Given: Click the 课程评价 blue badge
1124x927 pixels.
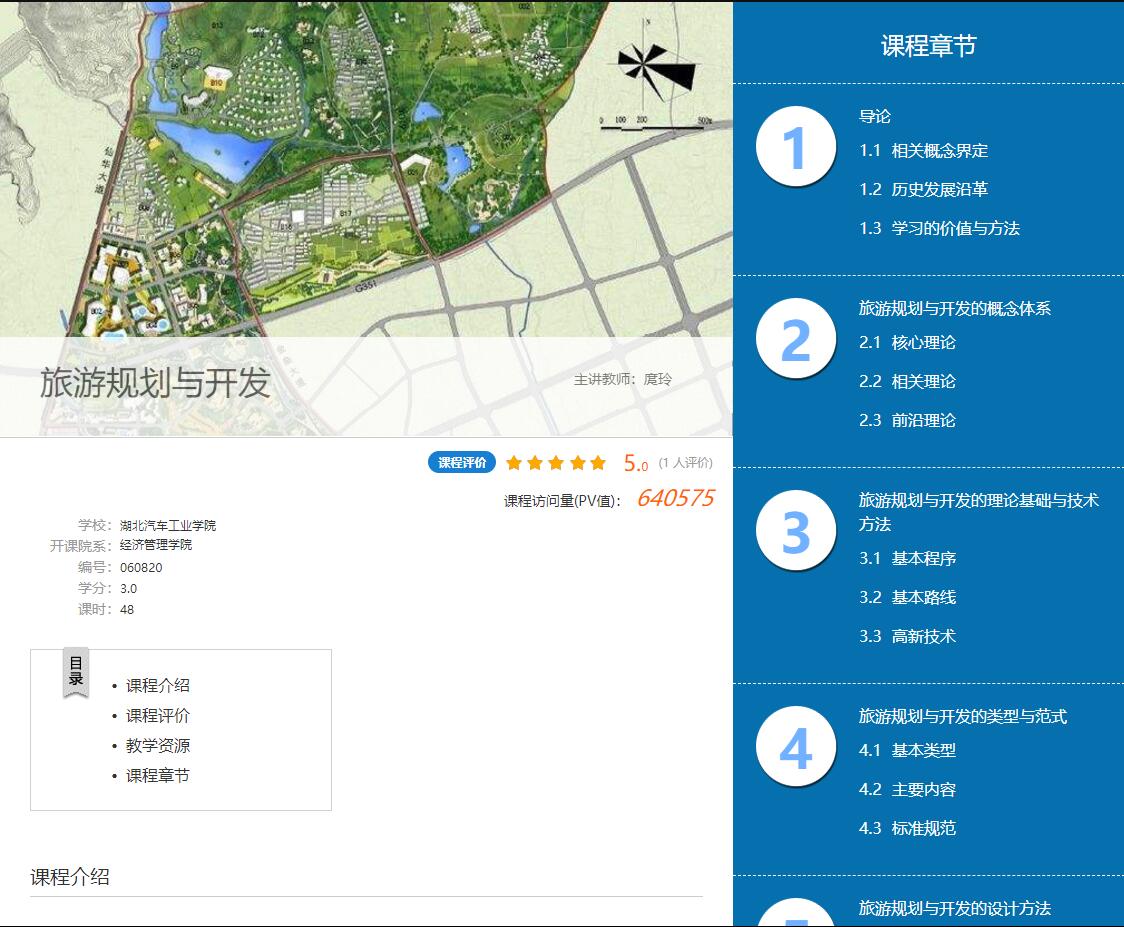Looking at the screenshot, I should (462, 463).
